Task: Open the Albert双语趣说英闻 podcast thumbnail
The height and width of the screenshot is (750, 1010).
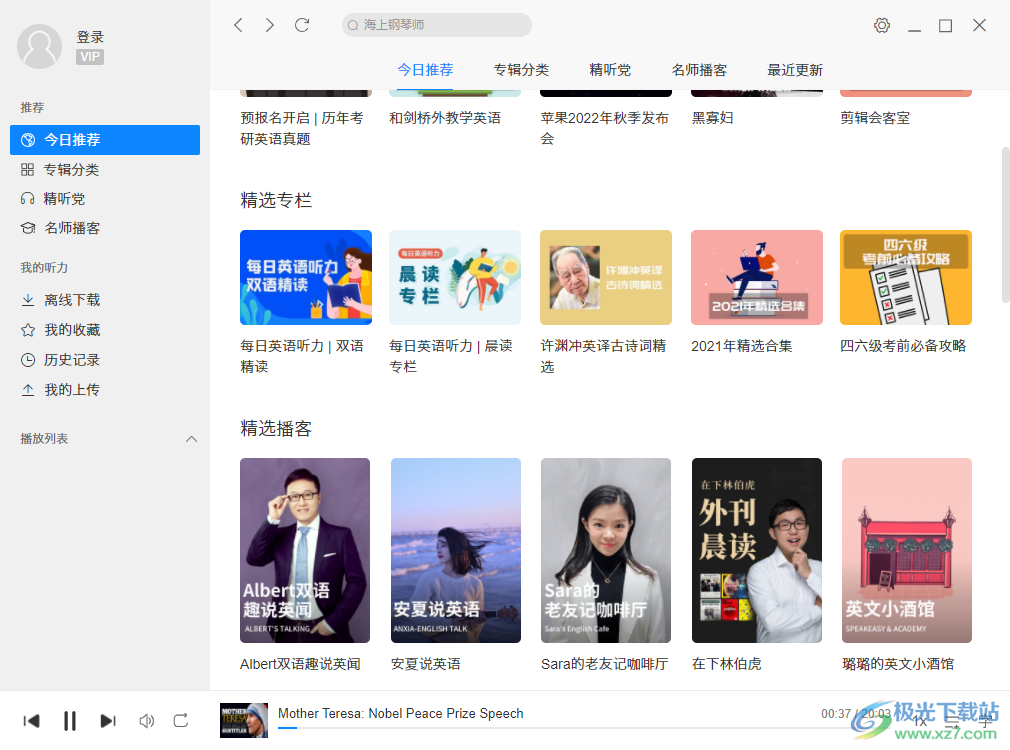Action: 304,549
